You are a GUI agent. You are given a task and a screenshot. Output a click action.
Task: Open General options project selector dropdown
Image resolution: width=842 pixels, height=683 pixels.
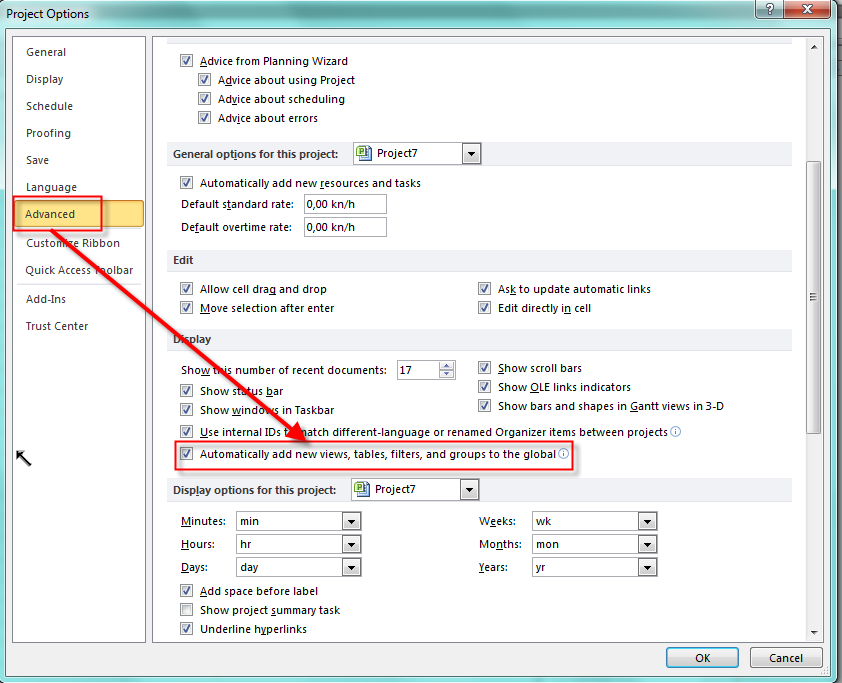tap(471, 154)
